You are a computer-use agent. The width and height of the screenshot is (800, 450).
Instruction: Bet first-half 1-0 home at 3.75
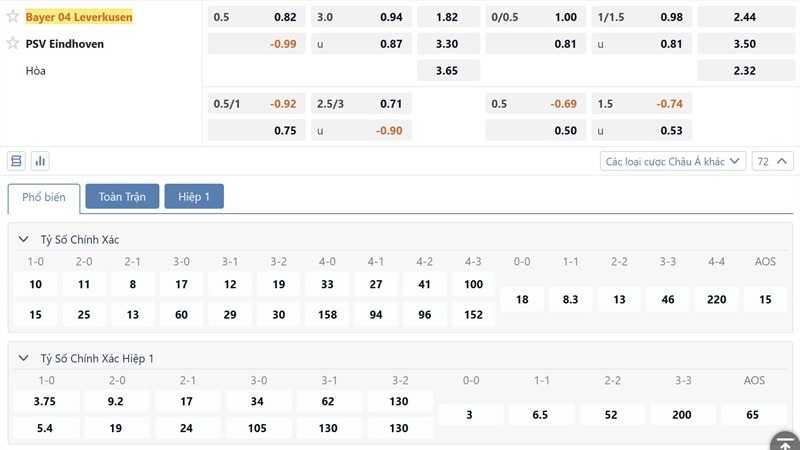click(45, 402)
